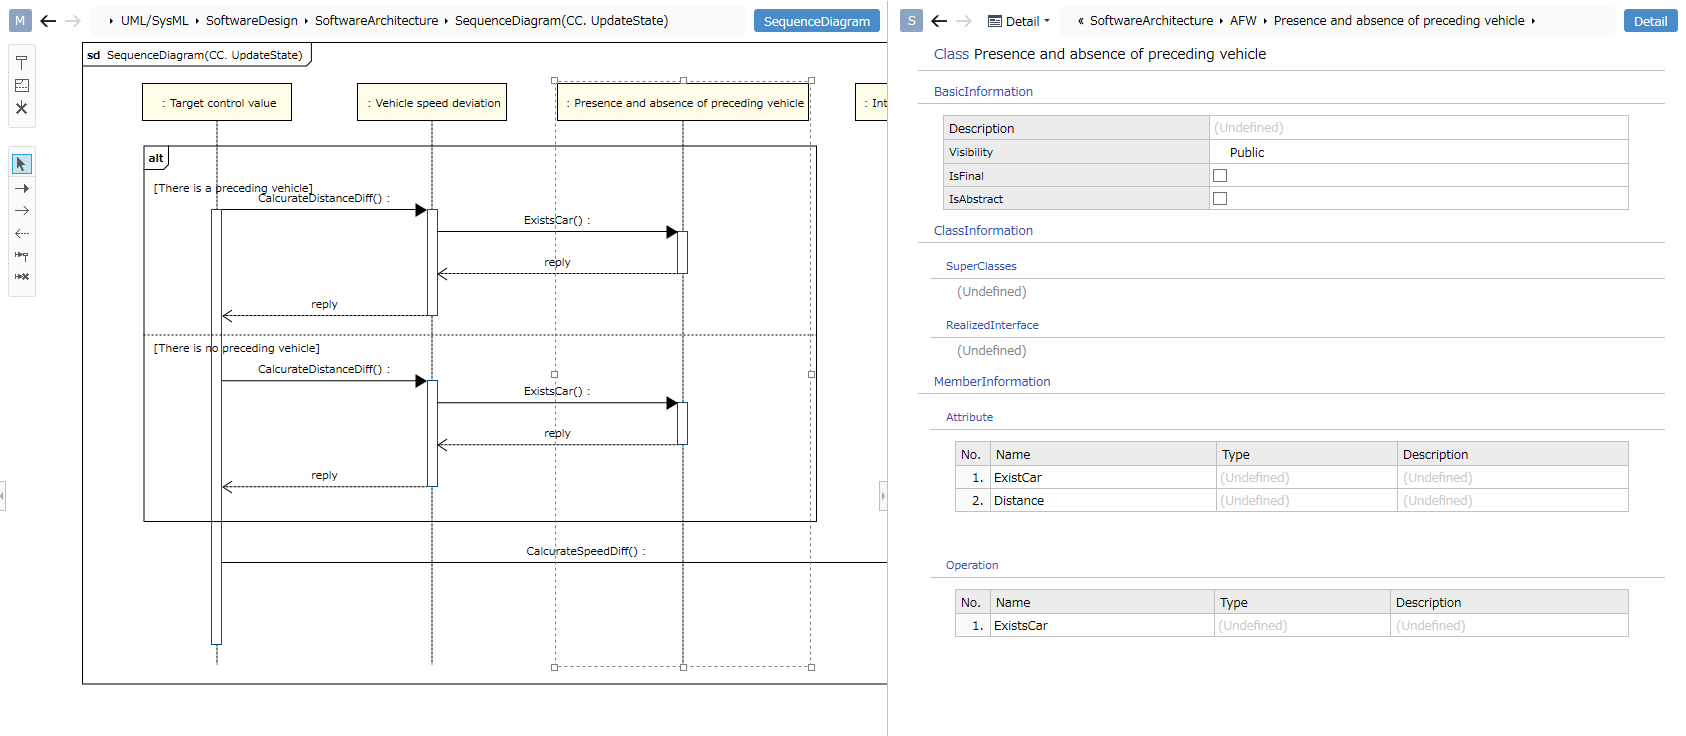The image size is (1686, 736).
Task: Click the sd SequenceDiagram(CC. UpdateState) frame label
Action: tap(196, 55)
